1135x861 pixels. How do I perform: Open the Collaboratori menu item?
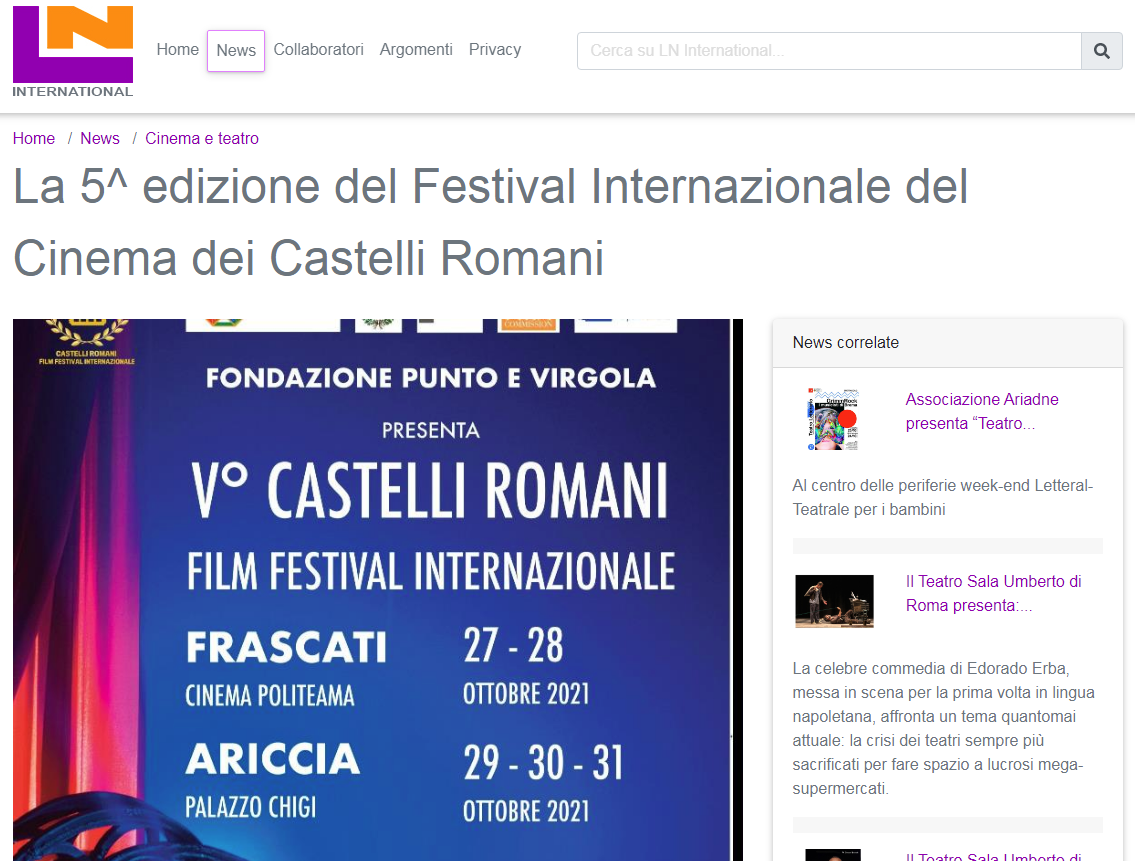(x=318, y=50)
